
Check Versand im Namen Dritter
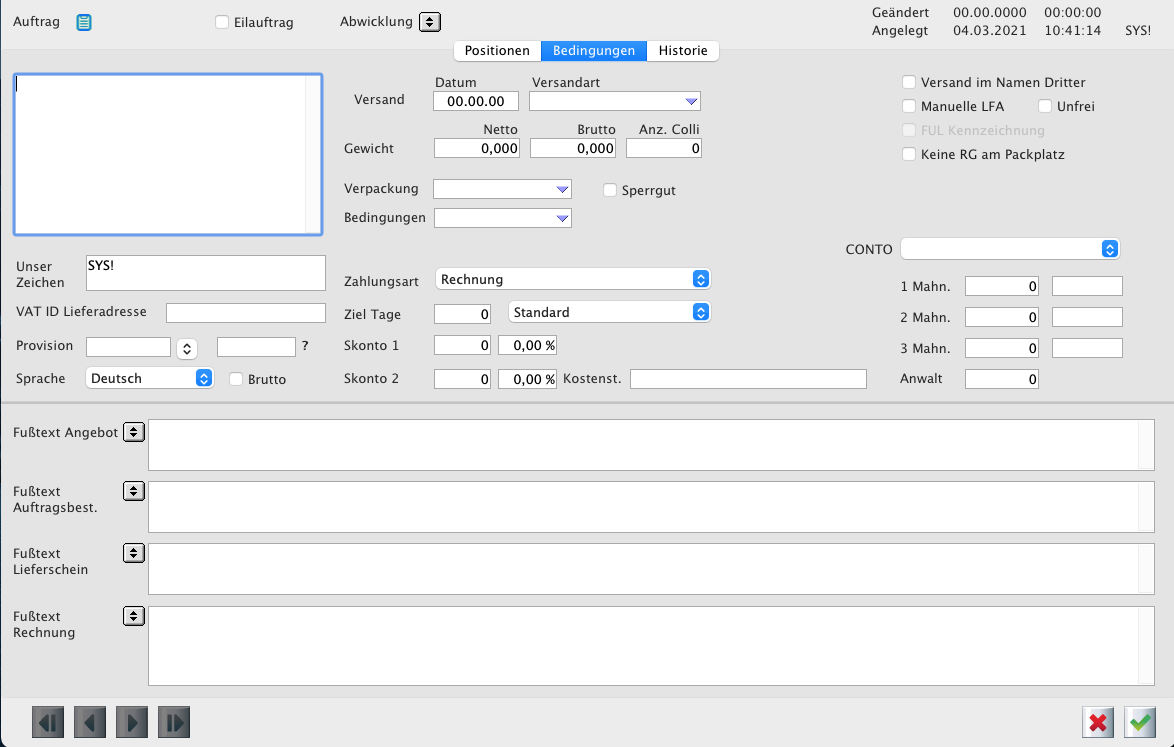pyautogui.click(x=909, y=82)
